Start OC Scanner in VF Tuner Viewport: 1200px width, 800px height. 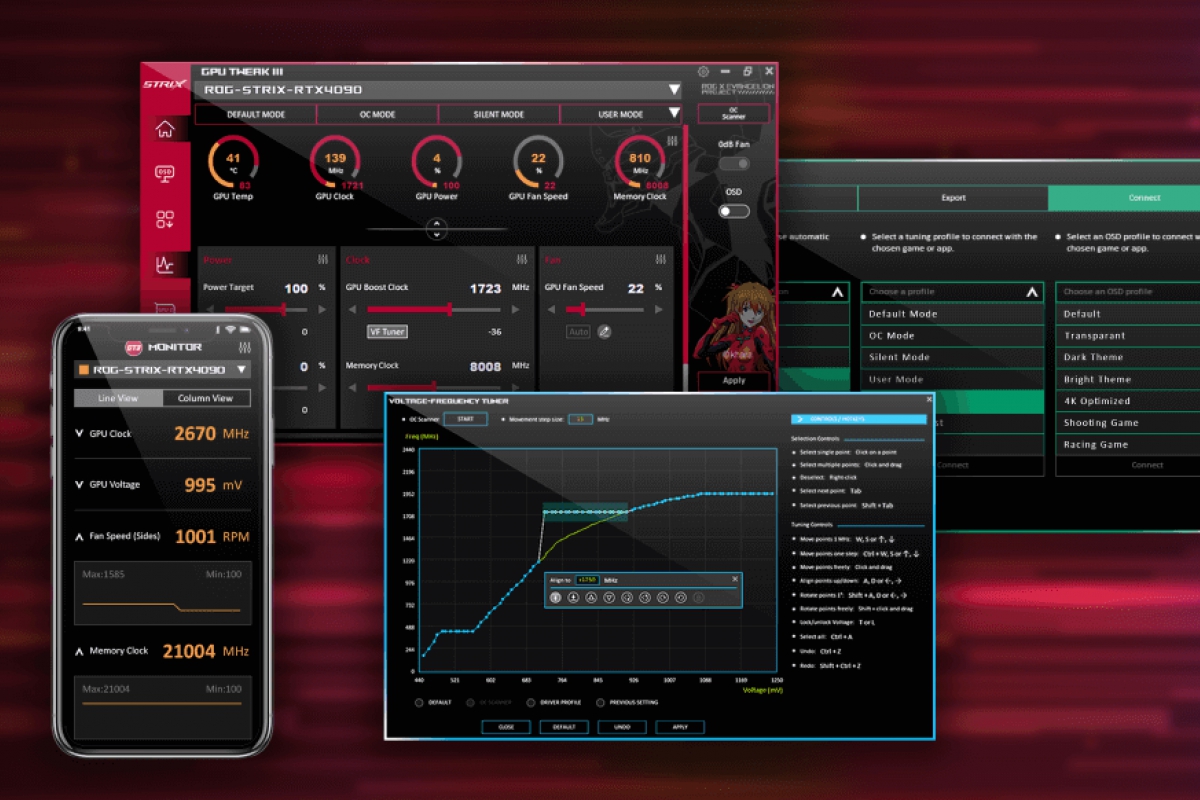click(465, 419)
